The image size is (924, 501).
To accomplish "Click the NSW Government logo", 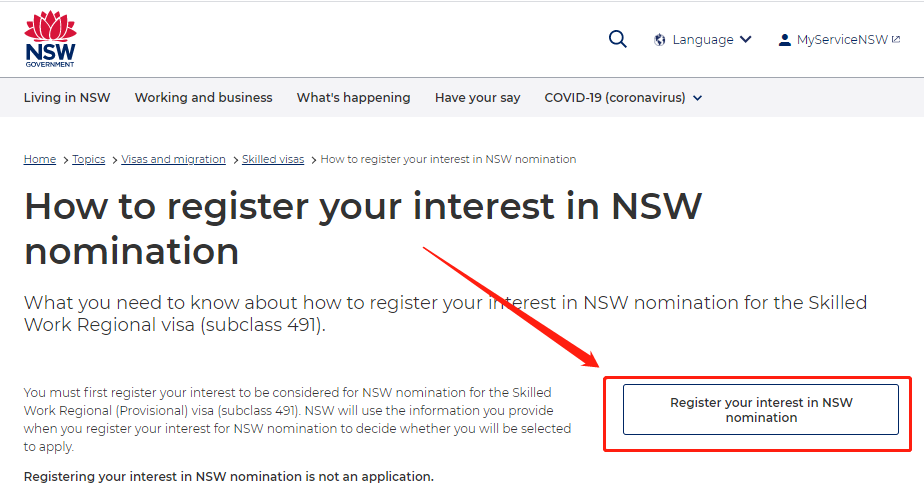I will 50,39.
